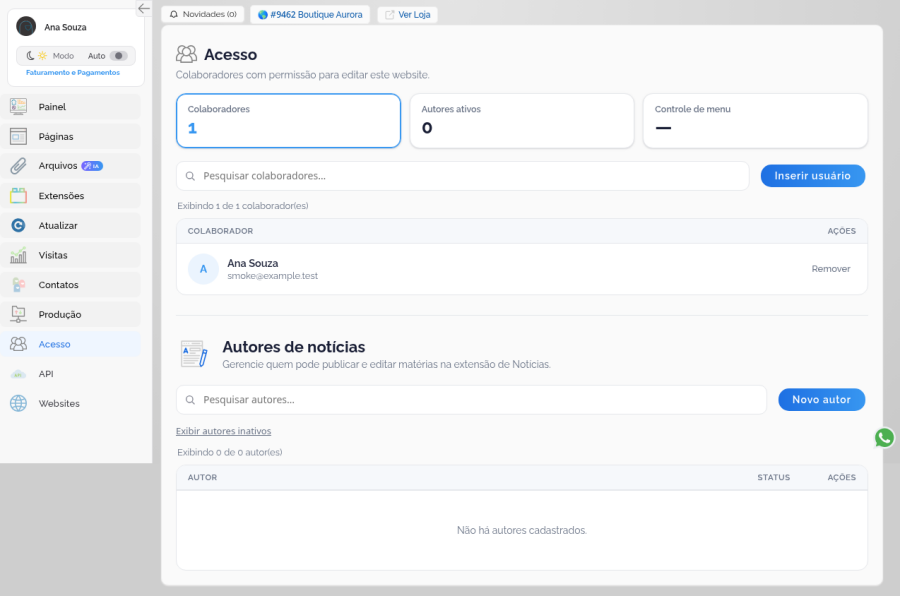Select the #9462 Boutique Aurora tab
The height and width of the screenshot is (596, 900).
click(310, 14)
